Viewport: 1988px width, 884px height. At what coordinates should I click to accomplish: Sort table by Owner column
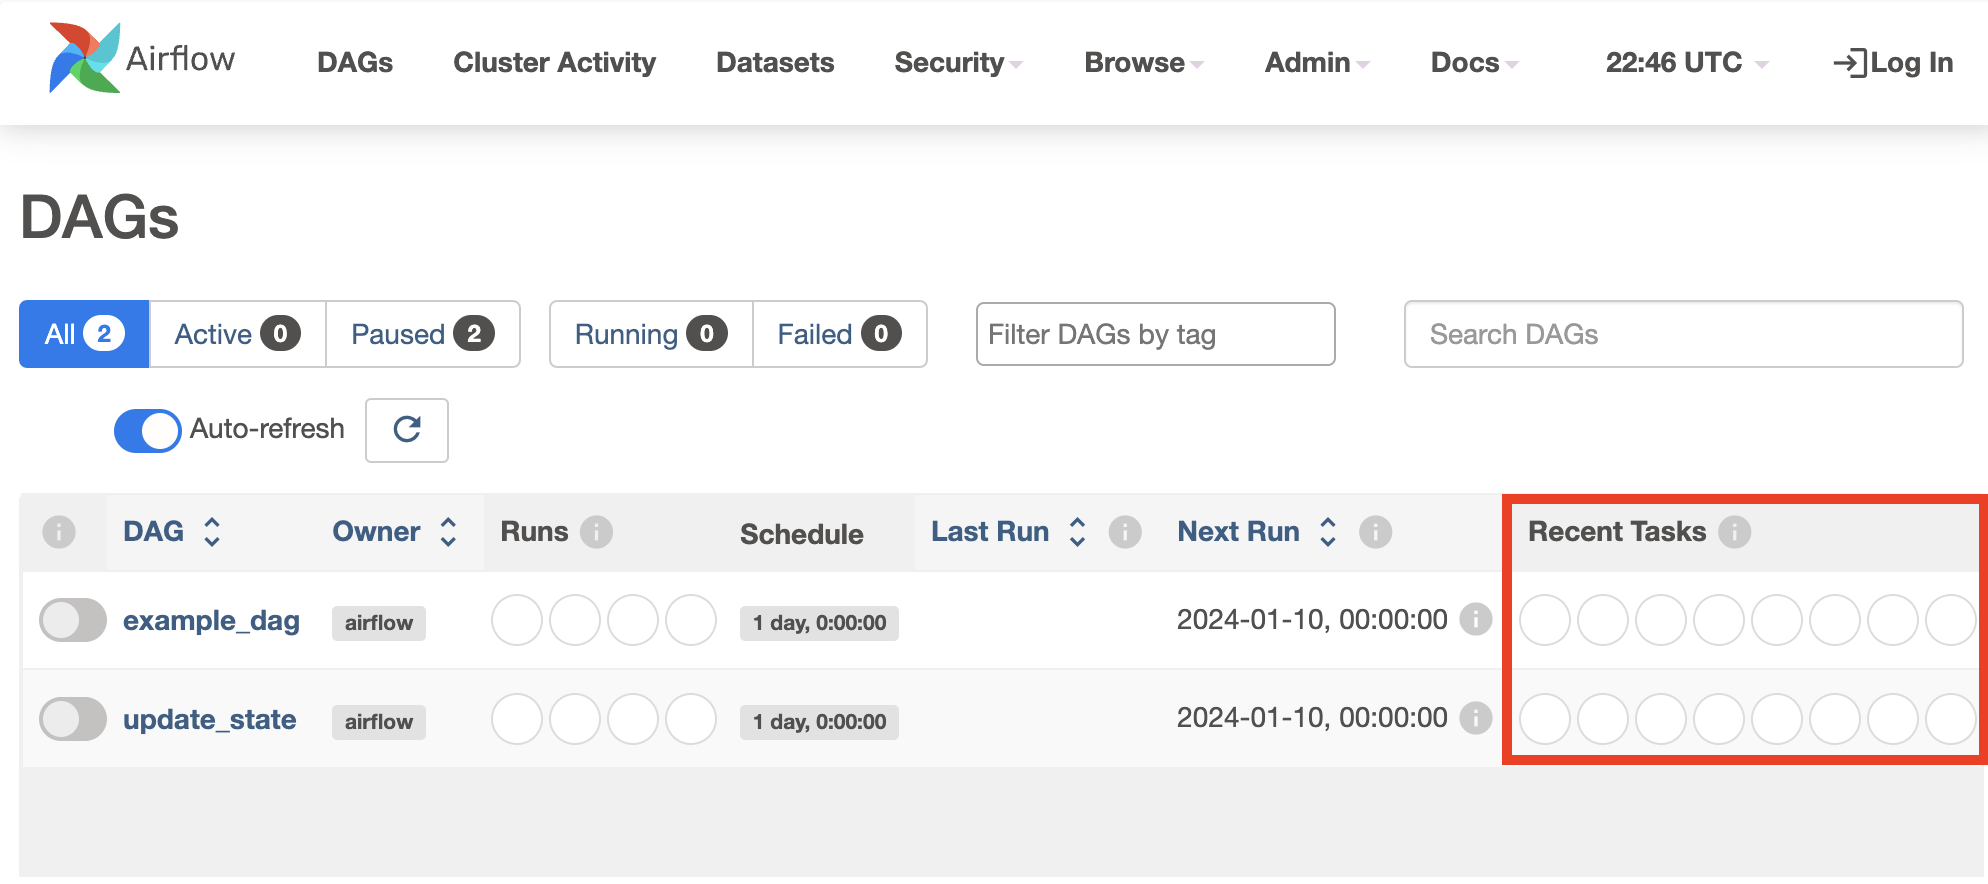tap(395, 532)
